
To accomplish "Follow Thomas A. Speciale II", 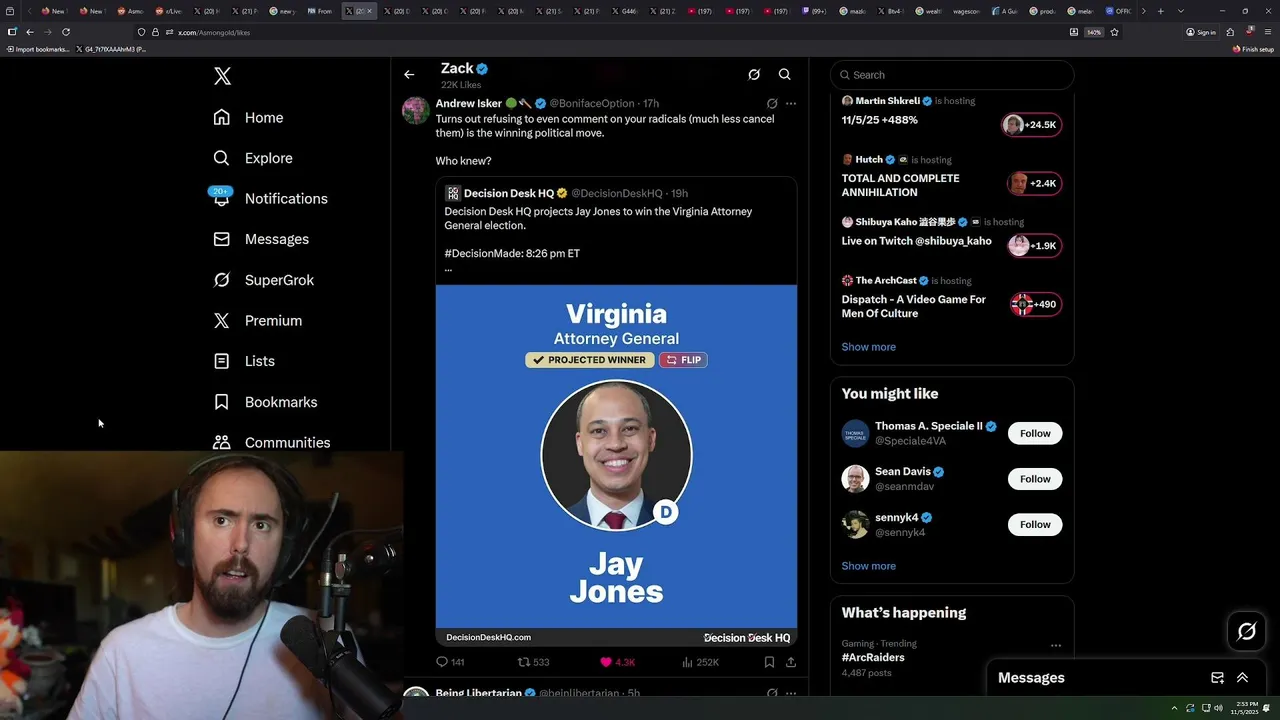I will tap(1035, 433).
